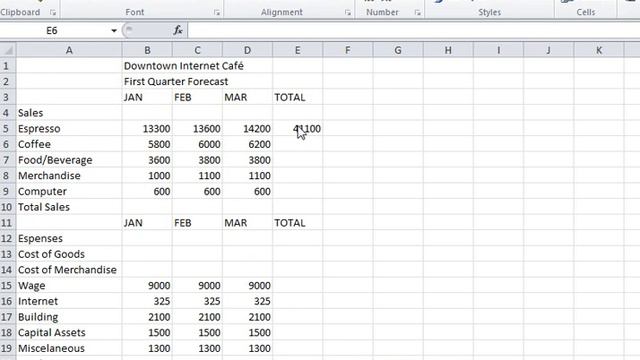Click the 'Espenses' cell
This screenshot has height=360, width=640.
point(69,238)
